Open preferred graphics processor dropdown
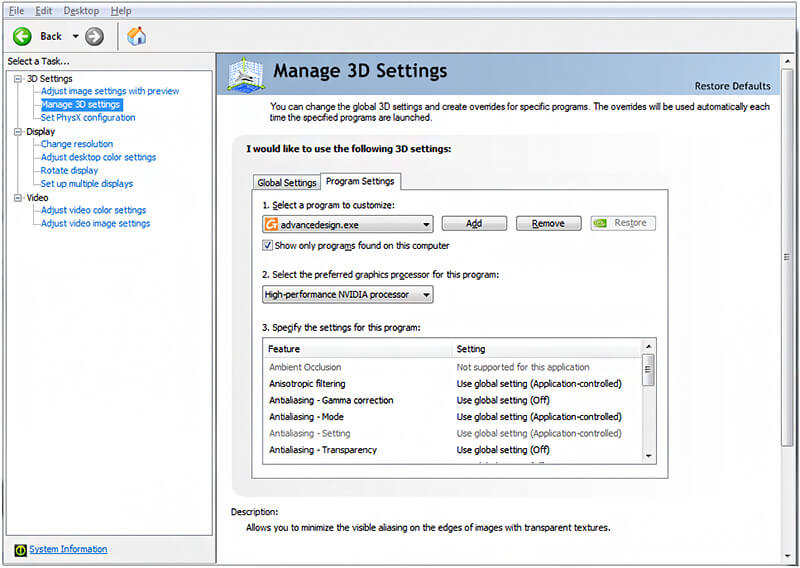Image resolution: width=800 pixels, height=568 pixels. [x=347, y=294]
